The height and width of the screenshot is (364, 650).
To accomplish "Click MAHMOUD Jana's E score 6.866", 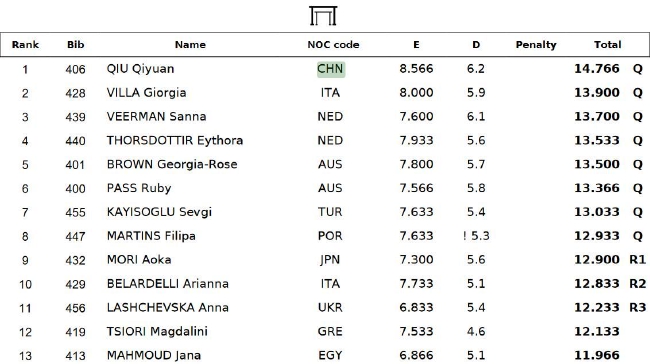I will click(416, 356).
